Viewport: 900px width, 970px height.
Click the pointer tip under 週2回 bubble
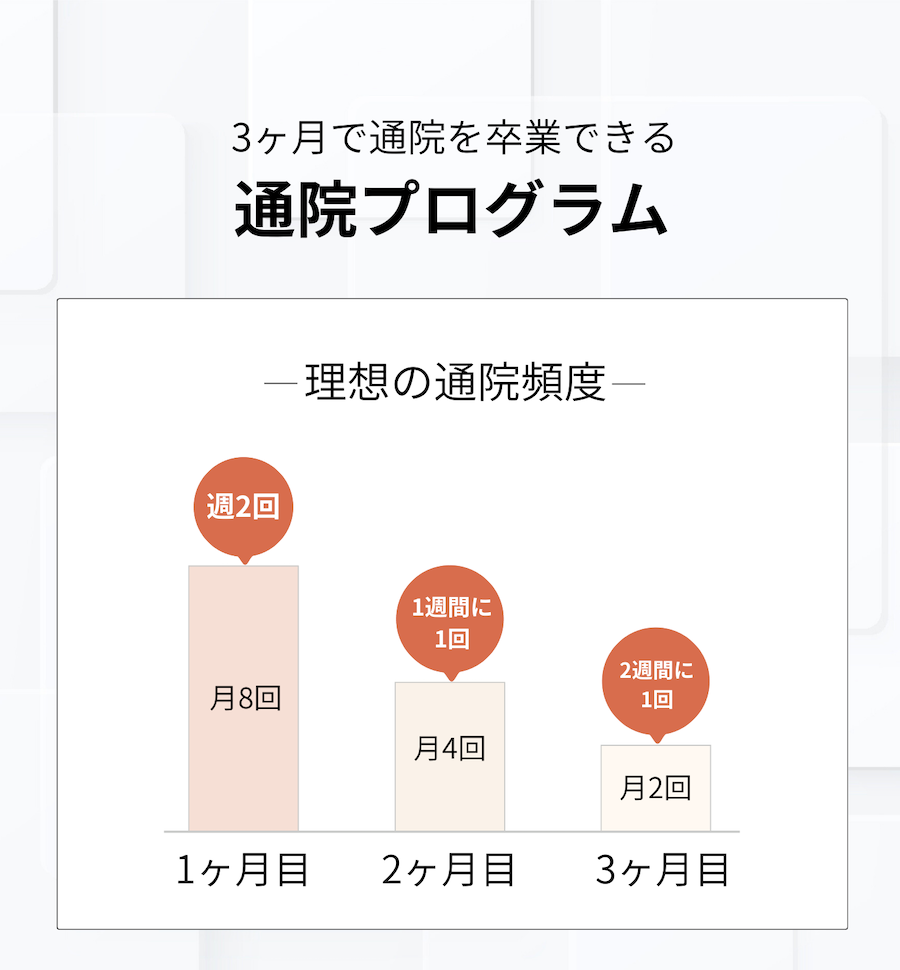click(245, 560)
